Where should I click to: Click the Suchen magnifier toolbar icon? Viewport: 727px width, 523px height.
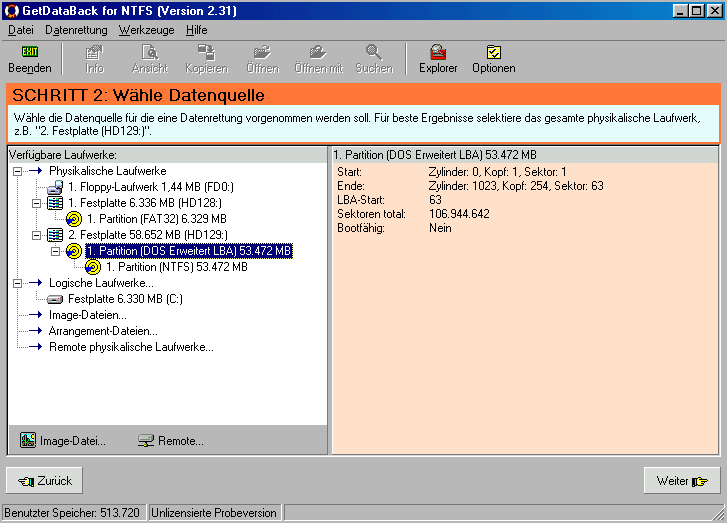coord(374,52)
